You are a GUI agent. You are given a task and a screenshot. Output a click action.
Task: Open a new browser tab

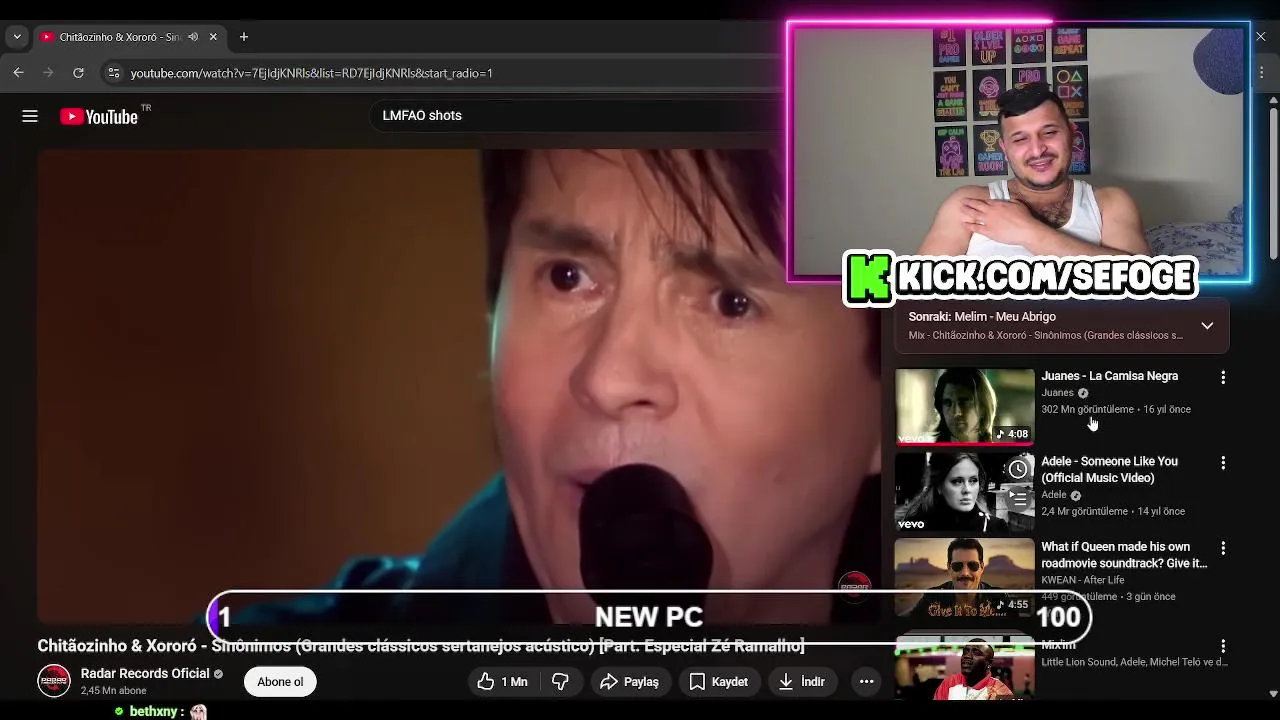[x=244, y=37]
